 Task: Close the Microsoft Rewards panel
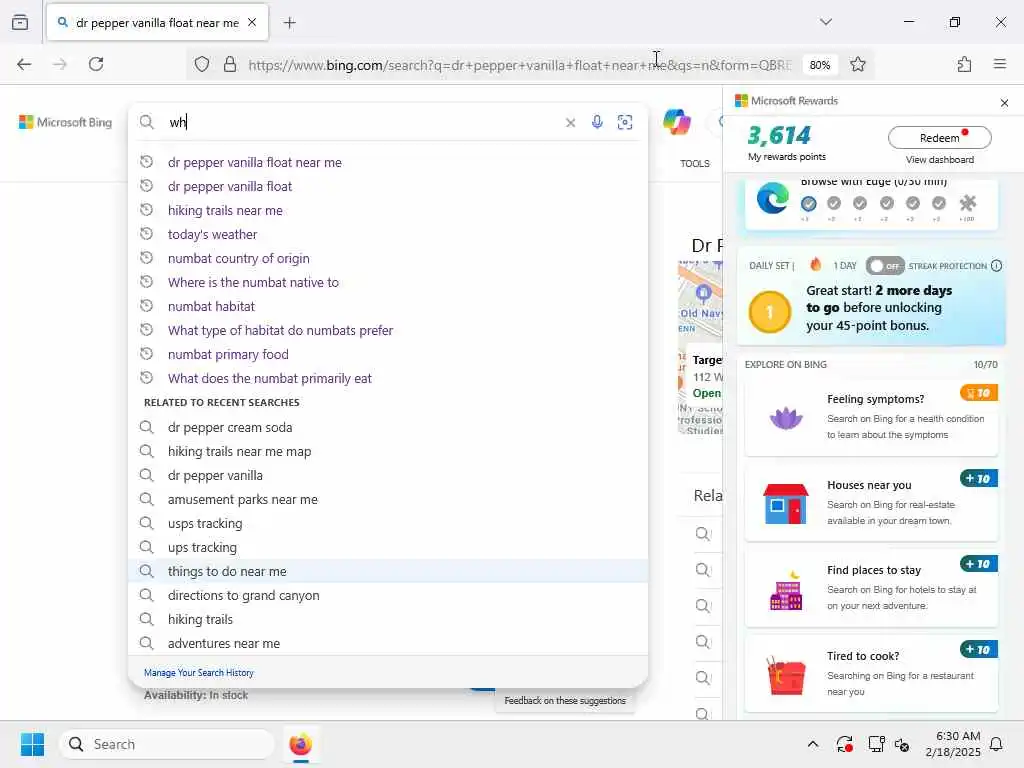click(1004, 103)
